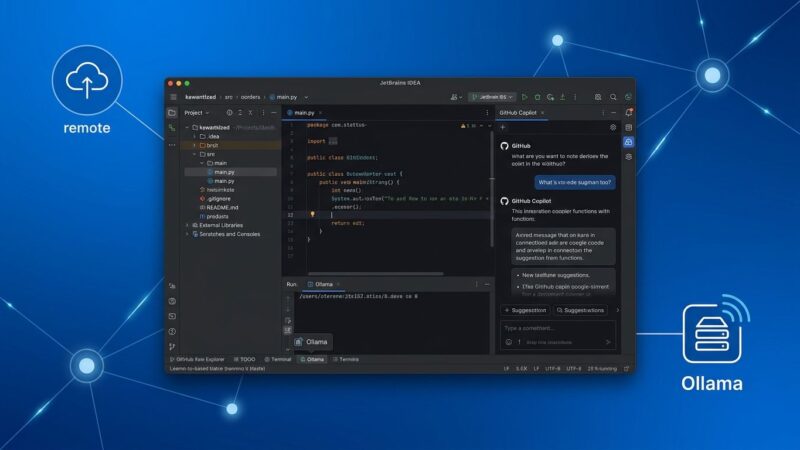This screenshot has width=800, height=450.
Task: Hide the Run panel with minus icon
Action: (x=487, y=284)
